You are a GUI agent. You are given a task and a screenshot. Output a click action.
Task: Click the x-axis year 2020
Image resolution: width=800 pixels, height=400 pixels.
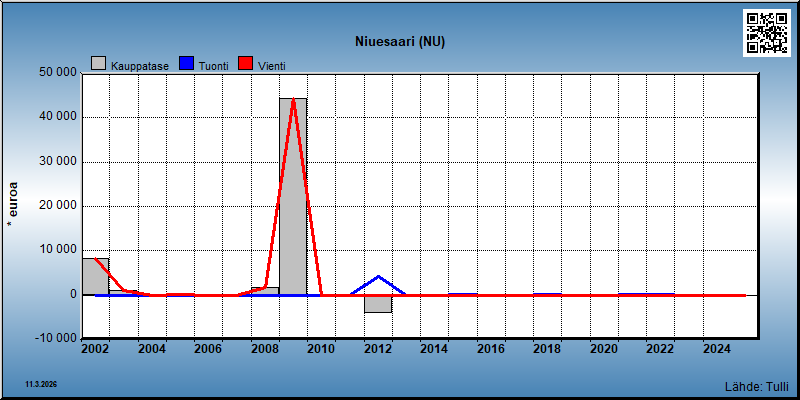click(604, 349)
